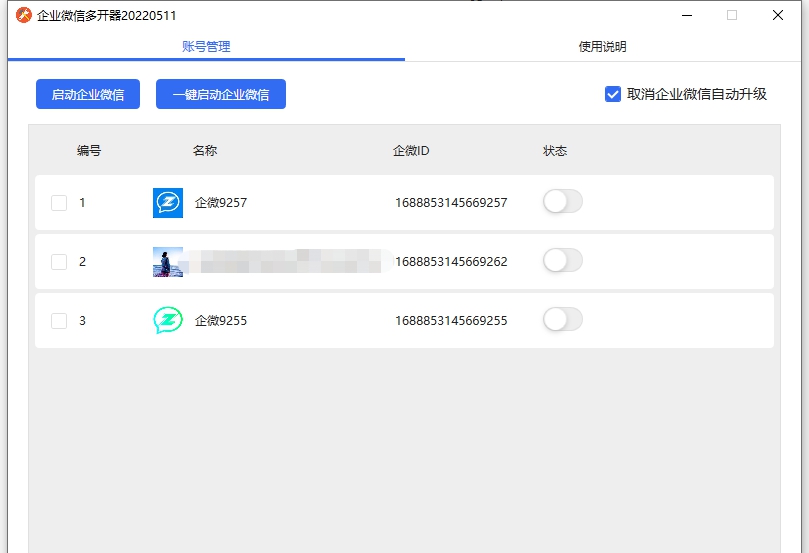Switch to the 账号管理 tab

206,46
